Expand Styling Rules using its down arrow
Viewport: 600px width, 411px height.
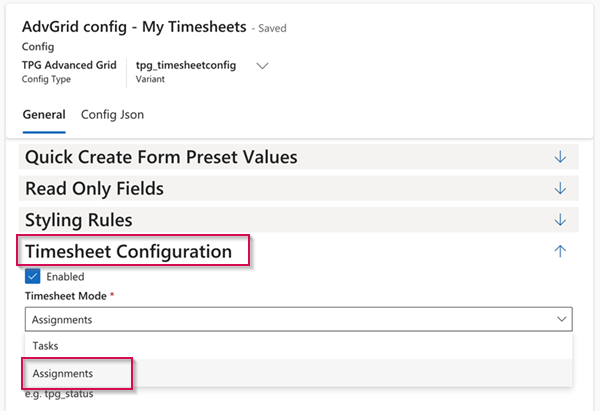pyautogui.click(x=560, y=219)
